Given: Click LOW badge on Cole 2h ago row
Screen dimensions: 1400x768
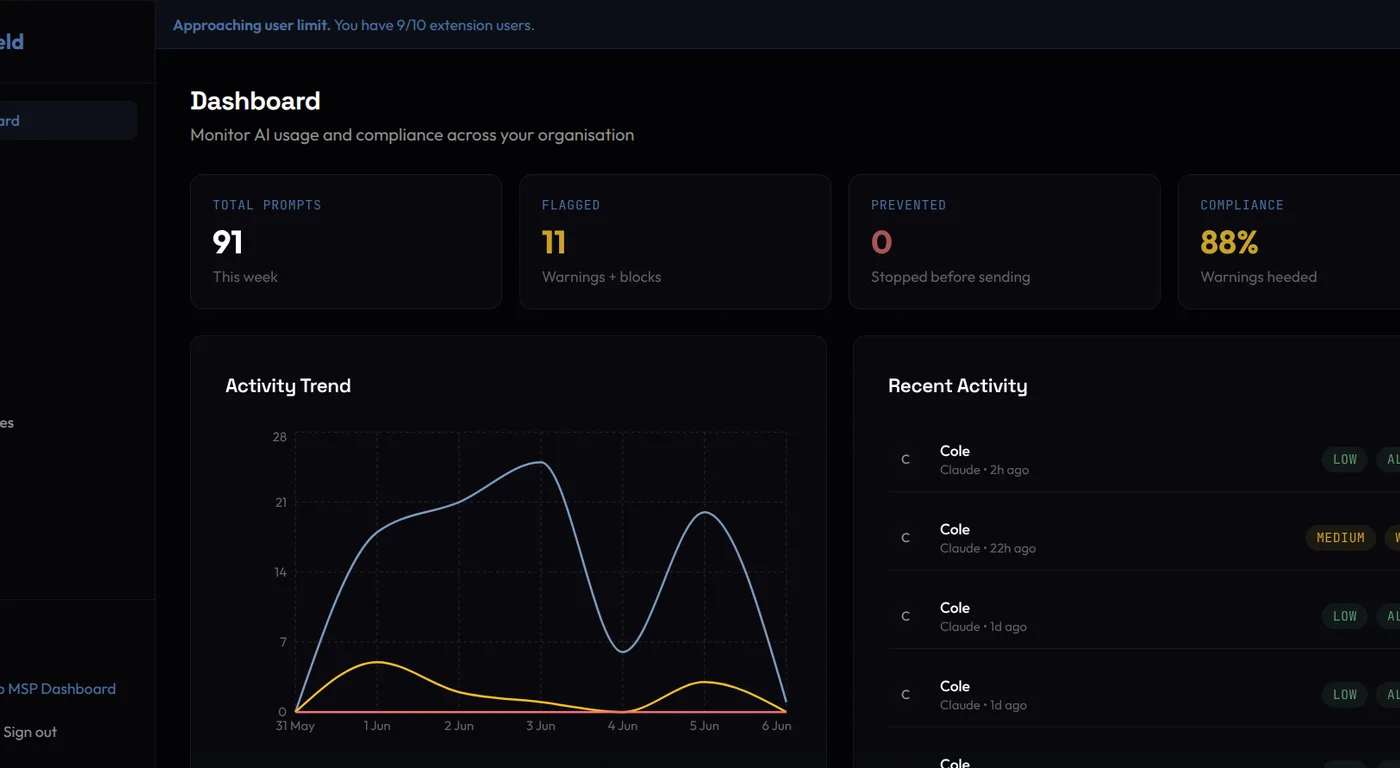Looking at the screenshot, I should coord(1345,460).
